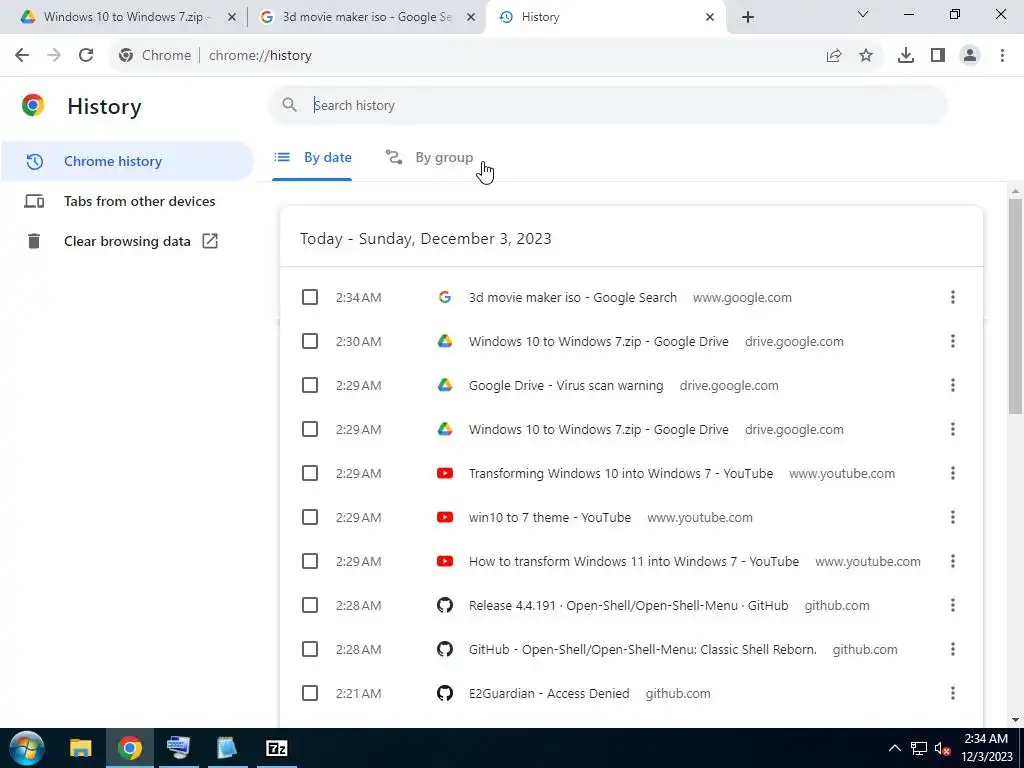Check the Release 4.4.191 Open-Shell entry
1024x768 pixels.
[x=310, y=605]
